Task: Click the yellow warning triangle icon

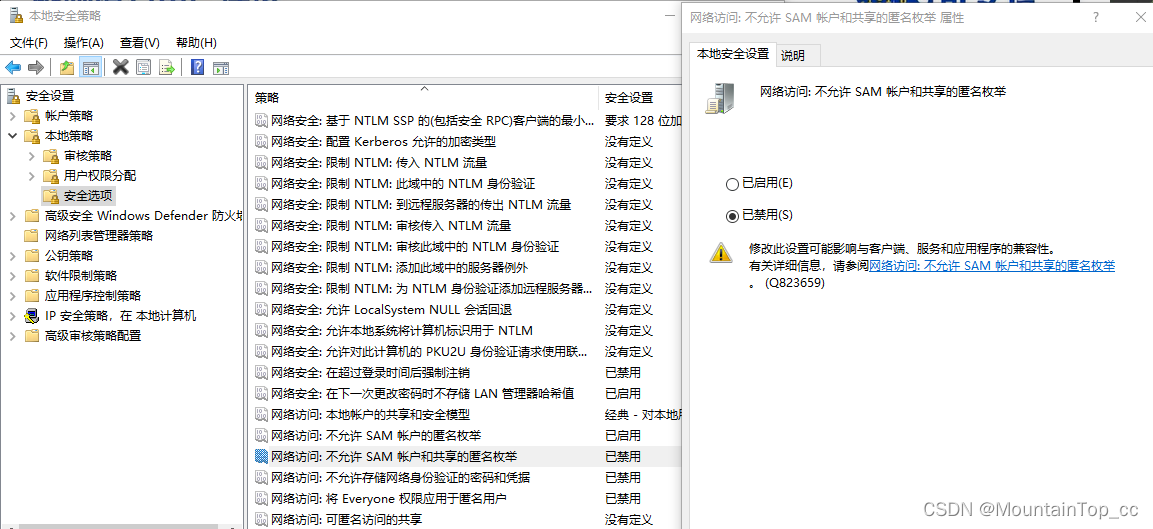Action: 721,252
